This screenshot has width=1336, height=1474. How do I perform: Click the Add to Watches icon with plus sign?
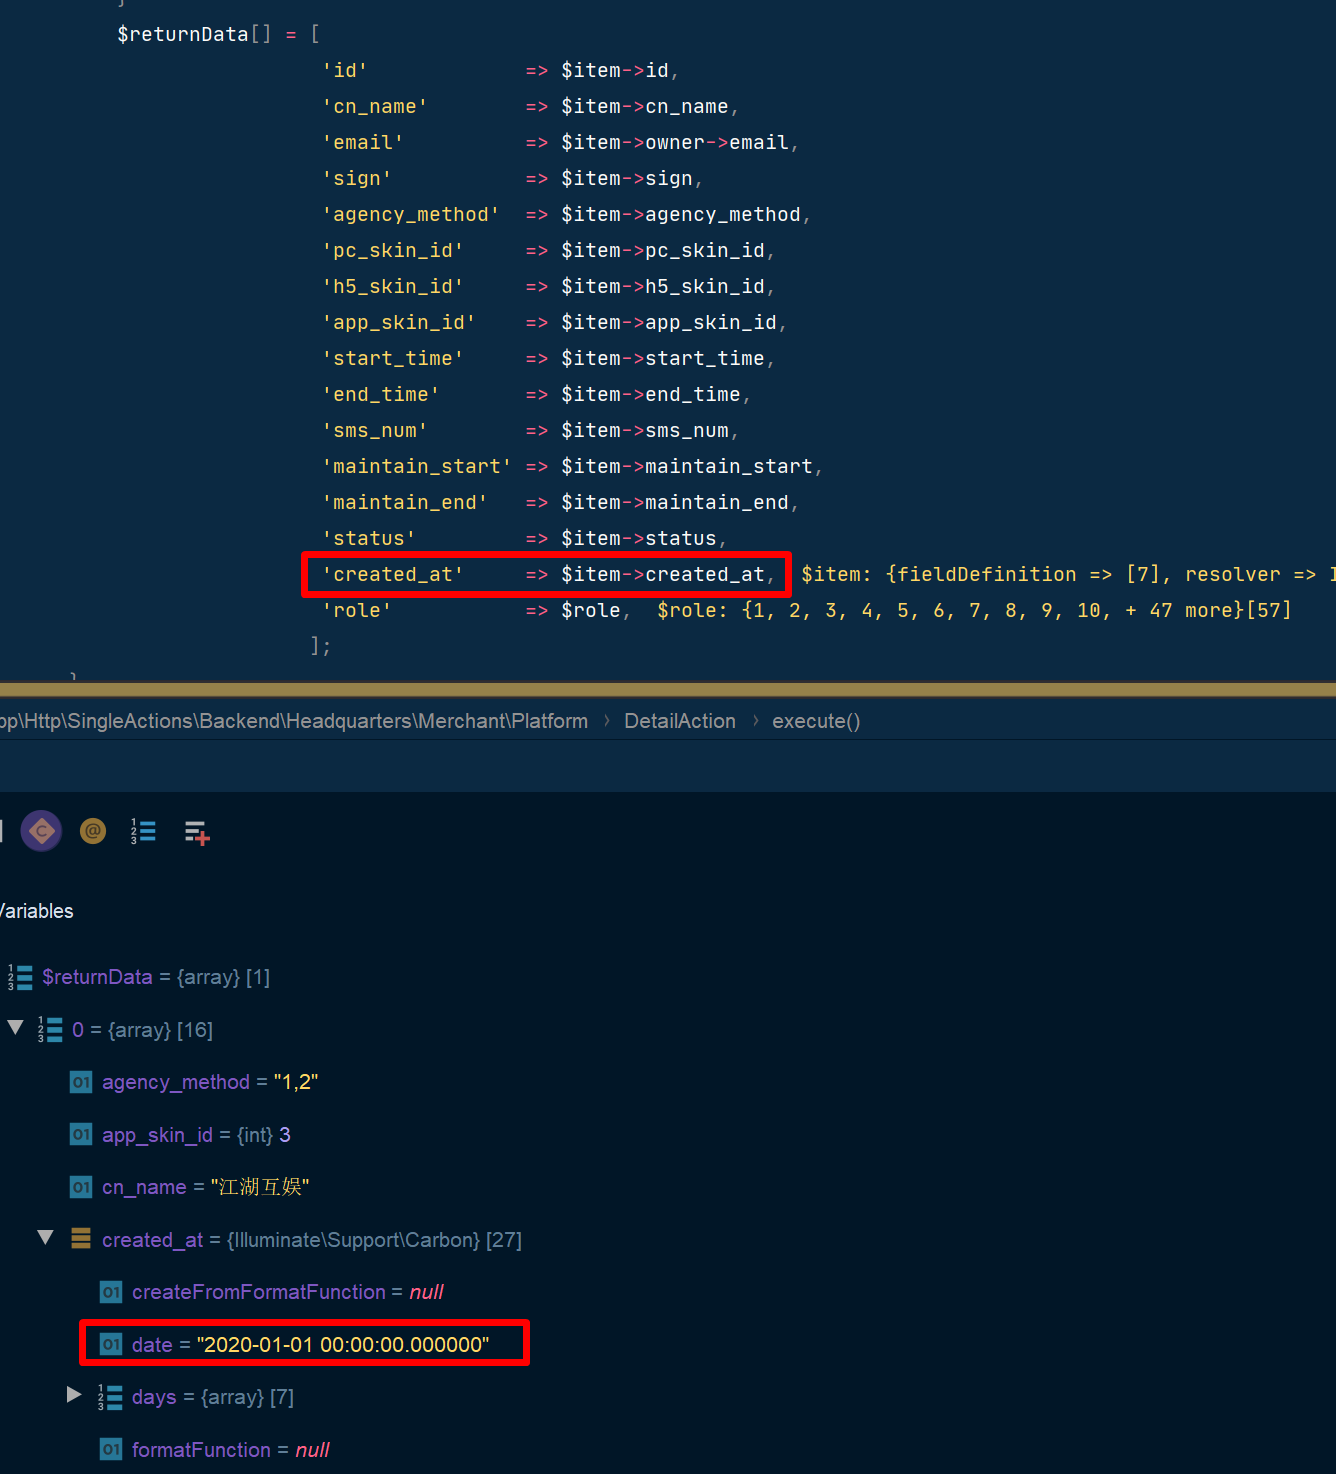click(196, 831)
